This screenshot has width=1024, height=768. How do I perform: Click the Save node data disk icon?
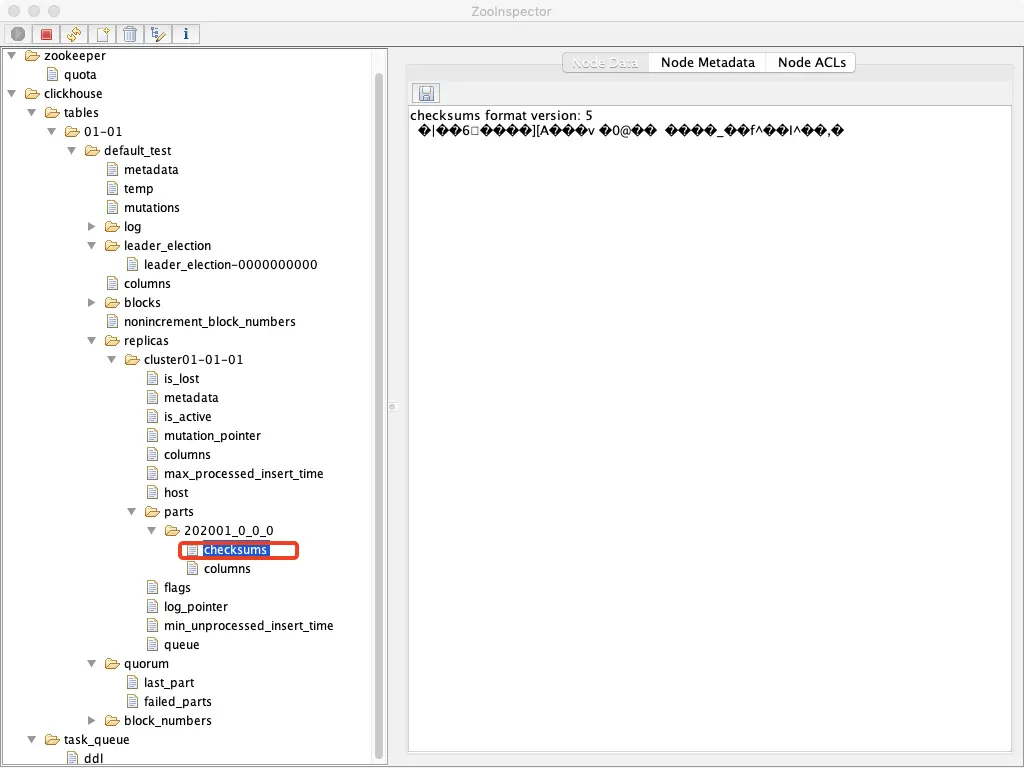pos(426,93)
